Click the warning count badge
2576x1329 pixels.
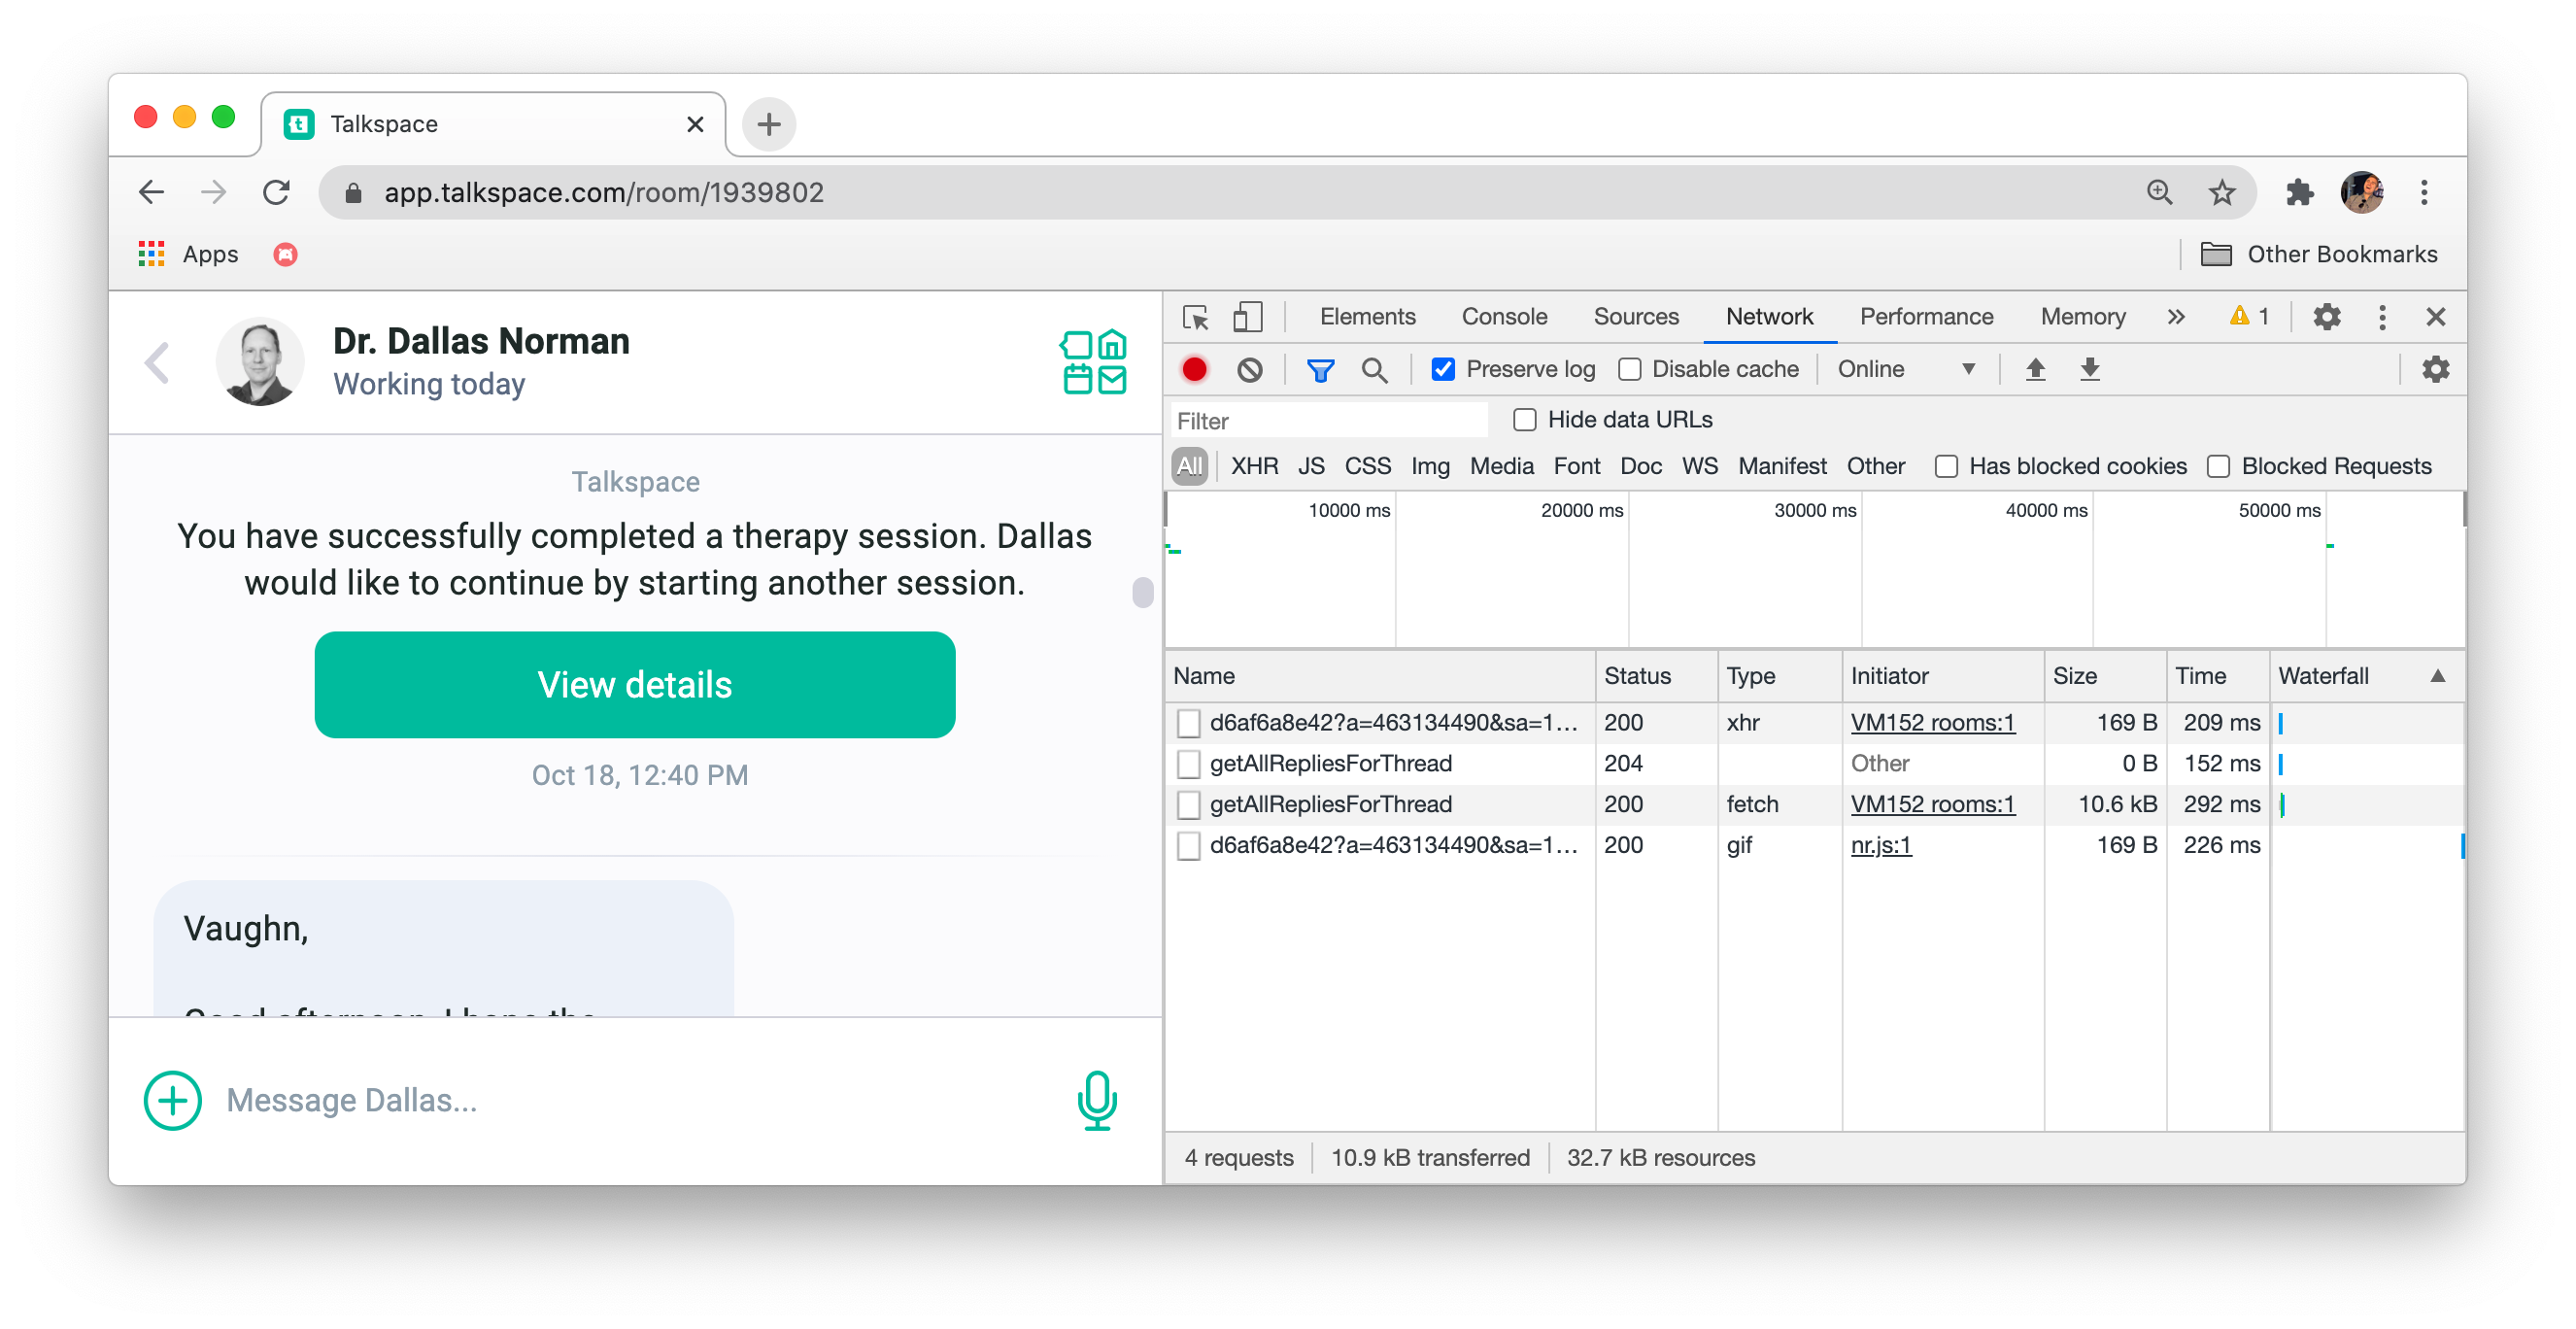(x=2249, y=317)
